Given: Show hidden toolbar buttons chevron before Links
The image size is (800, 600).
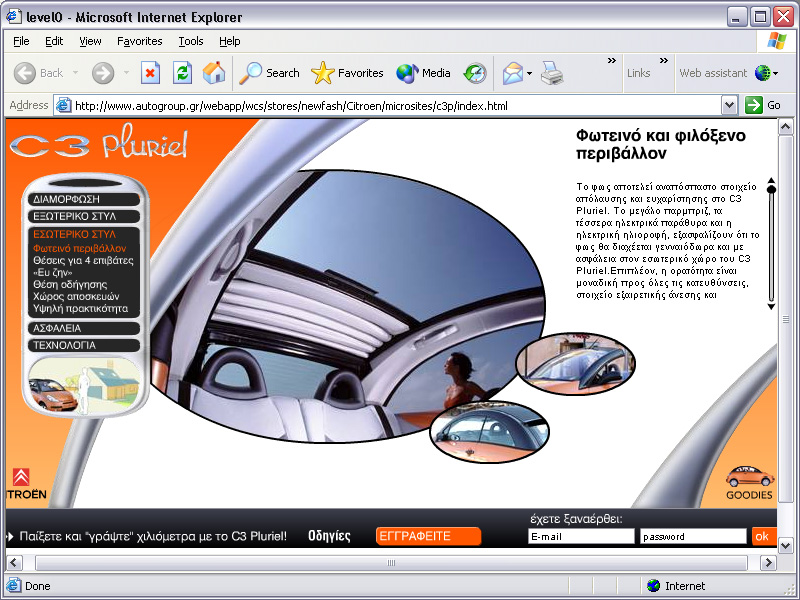Looking at the screenshot, I should [611, 61].
